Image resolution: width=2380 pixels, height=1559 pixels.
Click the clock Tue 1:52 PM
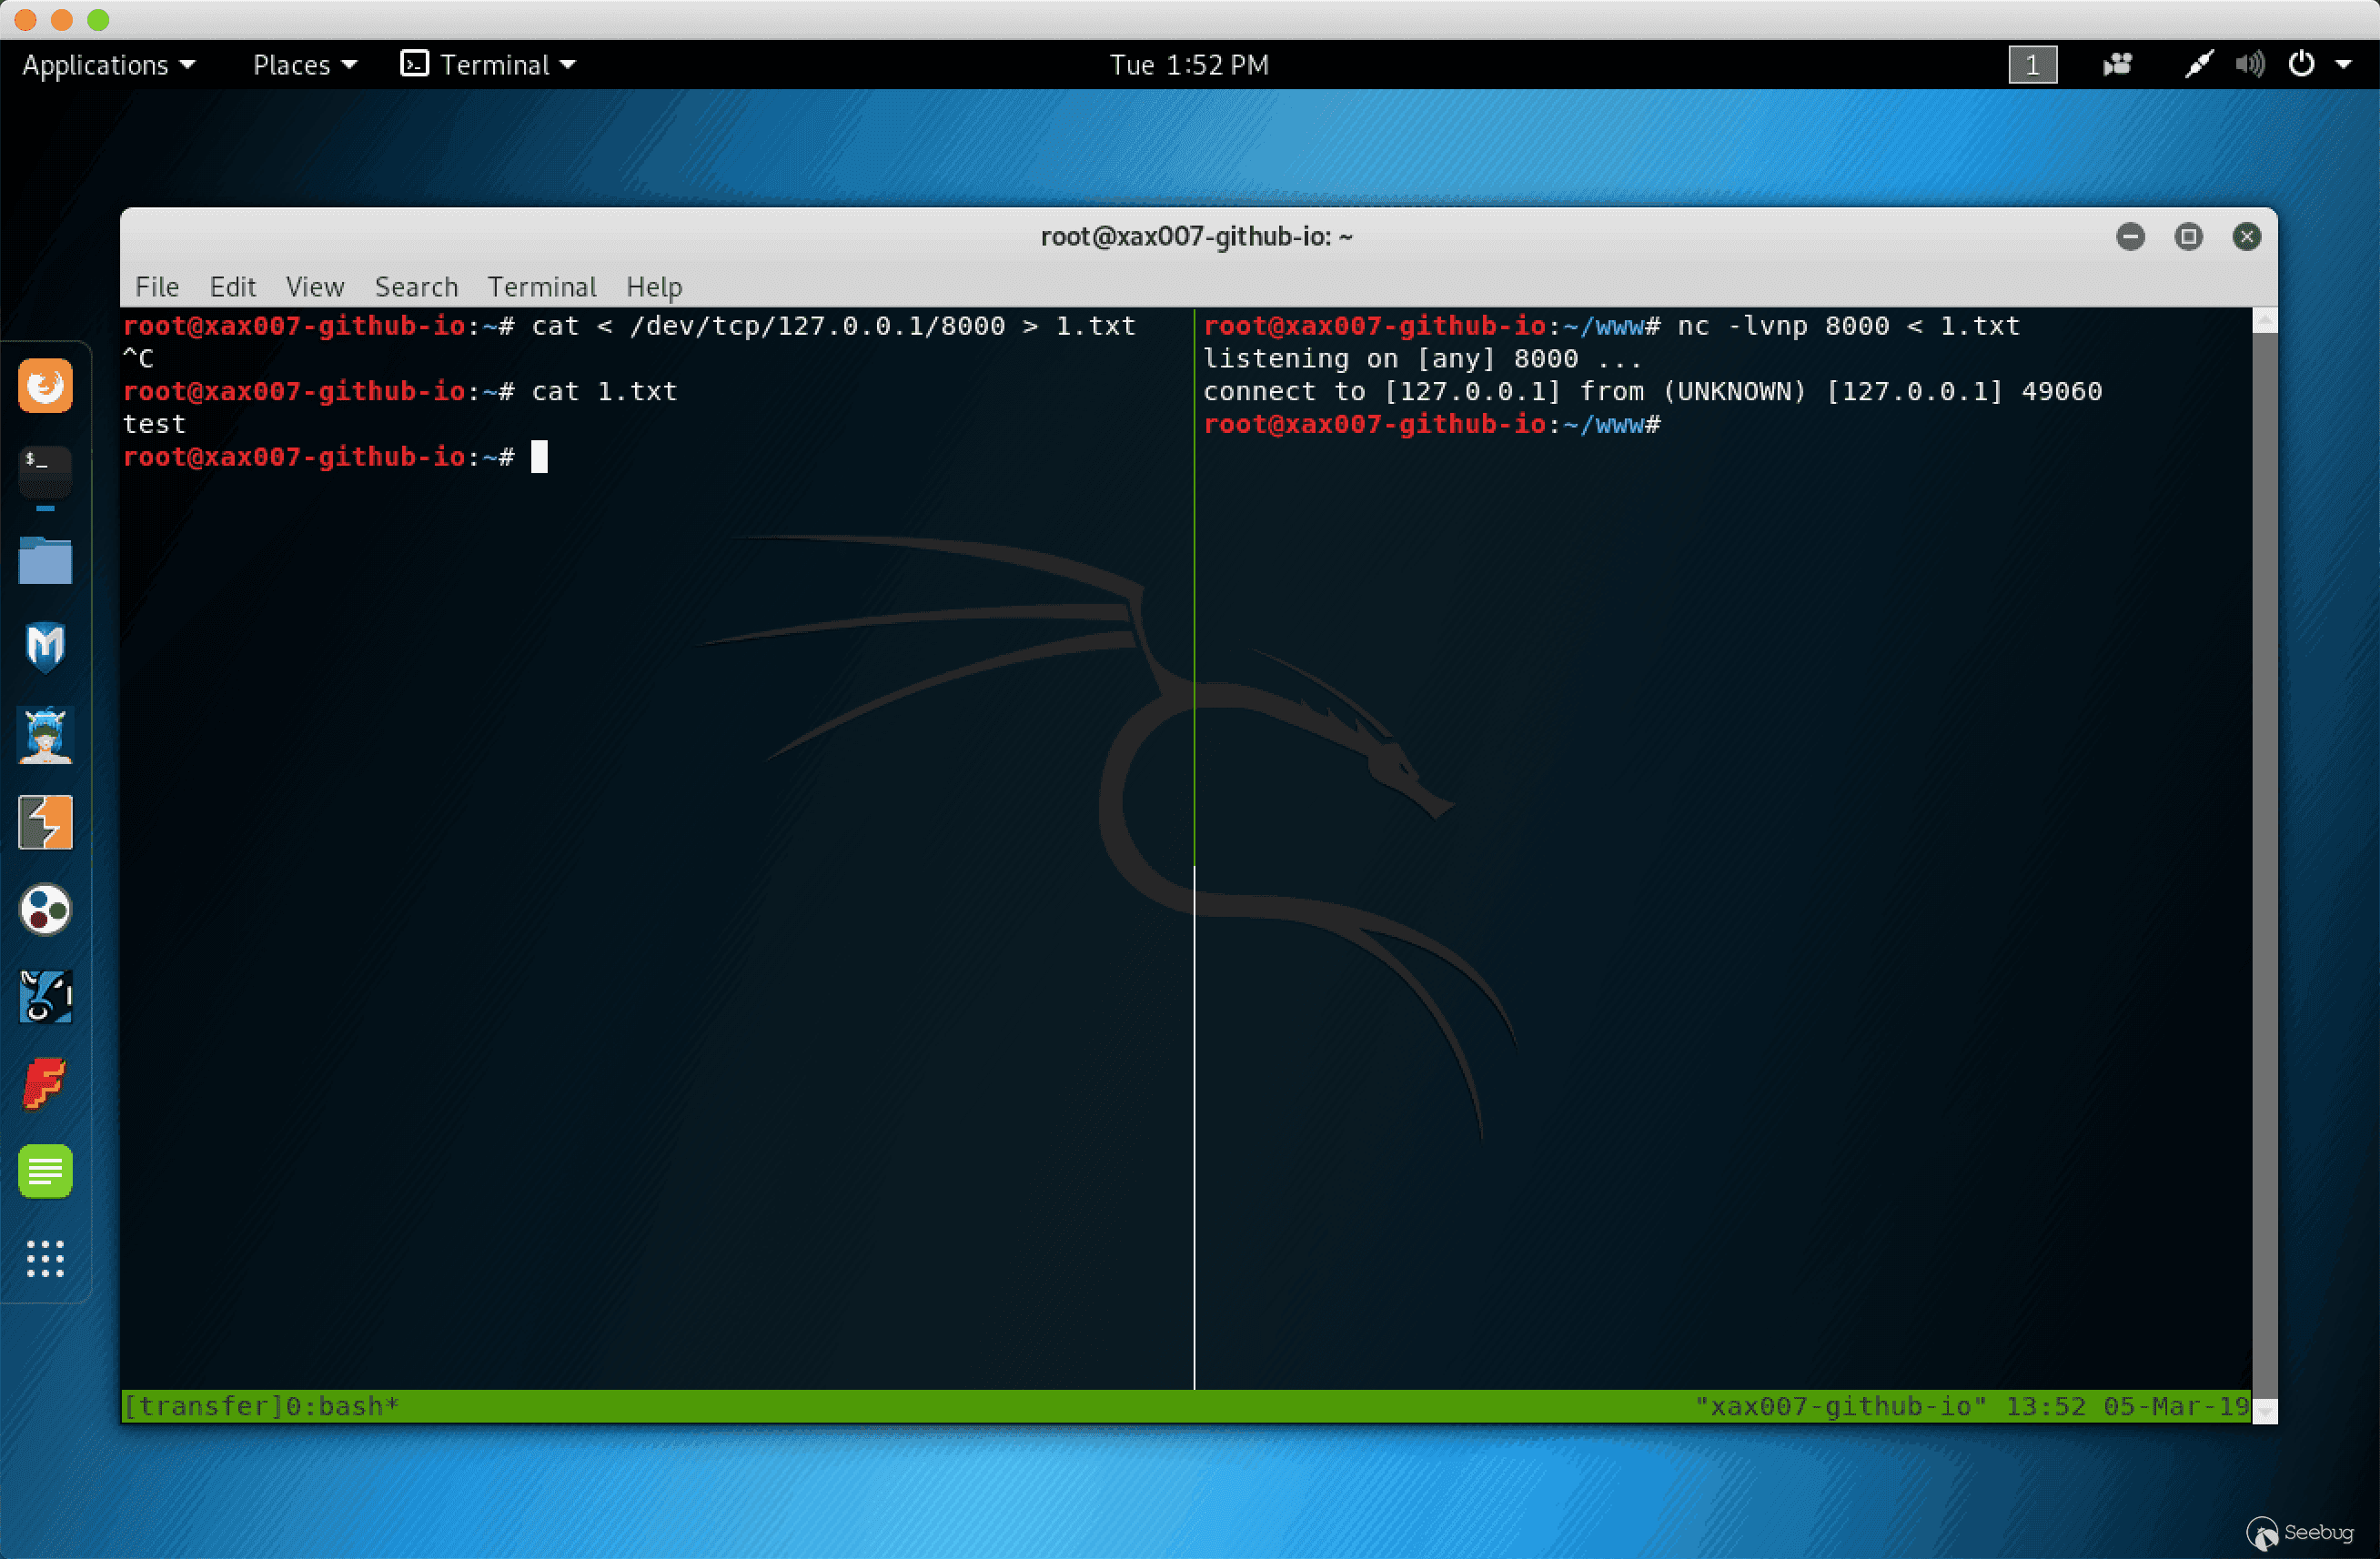[1188, 65]
